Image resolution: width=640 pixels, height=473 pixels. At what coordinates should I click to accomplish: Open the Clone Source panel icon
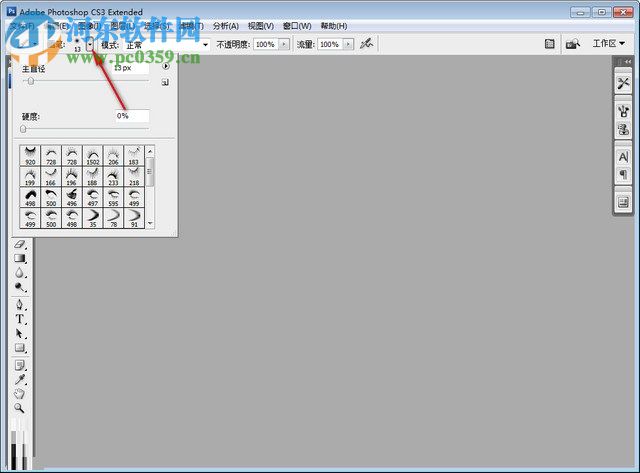[x=623, y=130]
